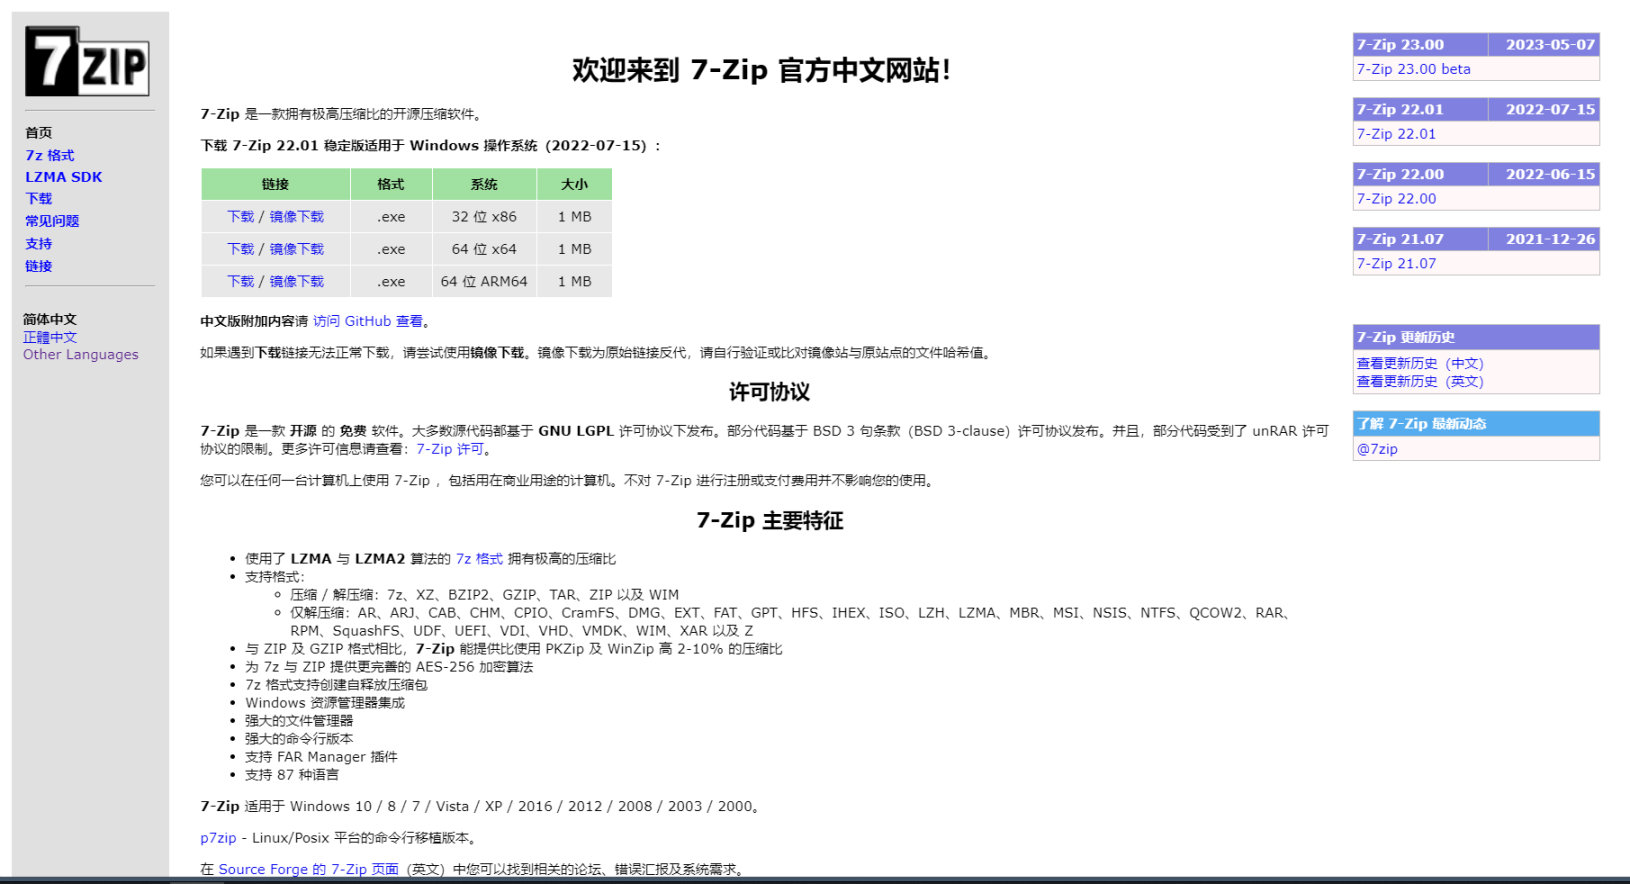Click the 许可协议 section heading
This screenshot has height=884, width=1630.
(x=769, y=392)
